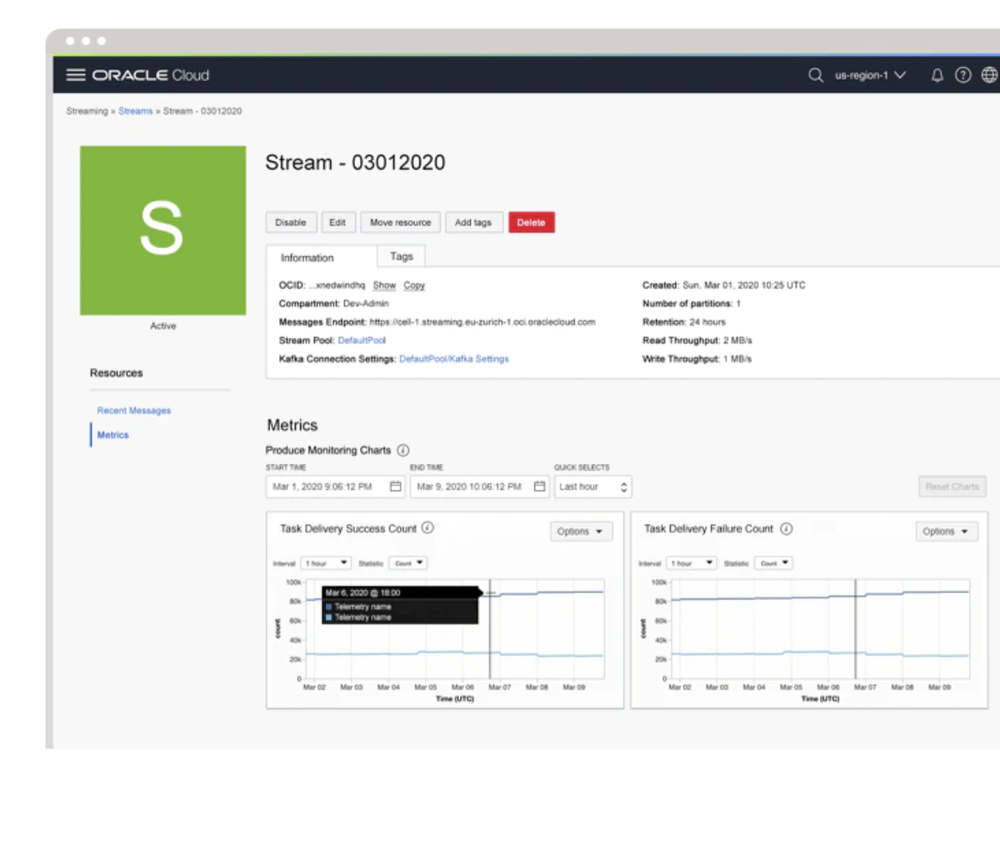The image size is (1000, 842).
Task: Copy the OCID
Action: pyautogui.click(x=414, y=285)
